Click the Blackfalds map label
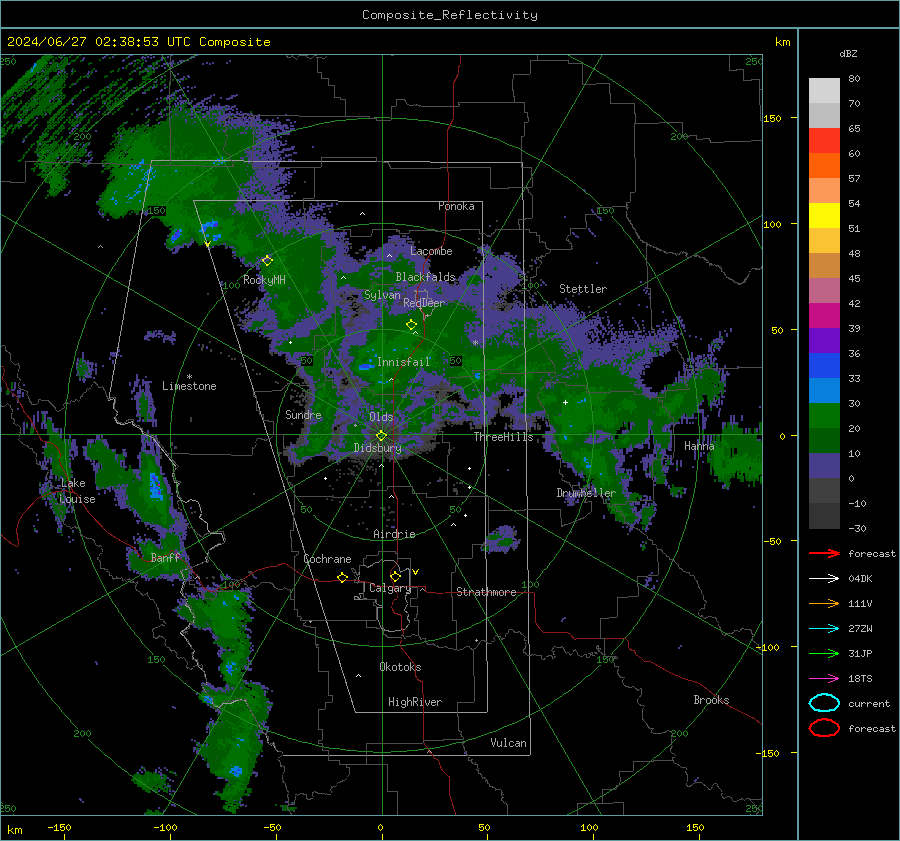This screenshot has width=900, height=841. (x=425, y=277)
